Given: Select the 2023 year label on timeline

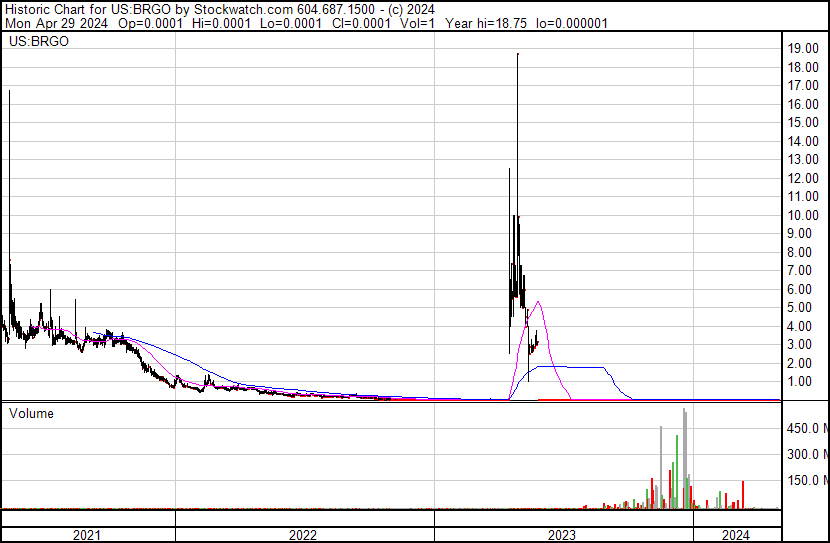Looking at the screenshot, I should (x=562, y=535).
